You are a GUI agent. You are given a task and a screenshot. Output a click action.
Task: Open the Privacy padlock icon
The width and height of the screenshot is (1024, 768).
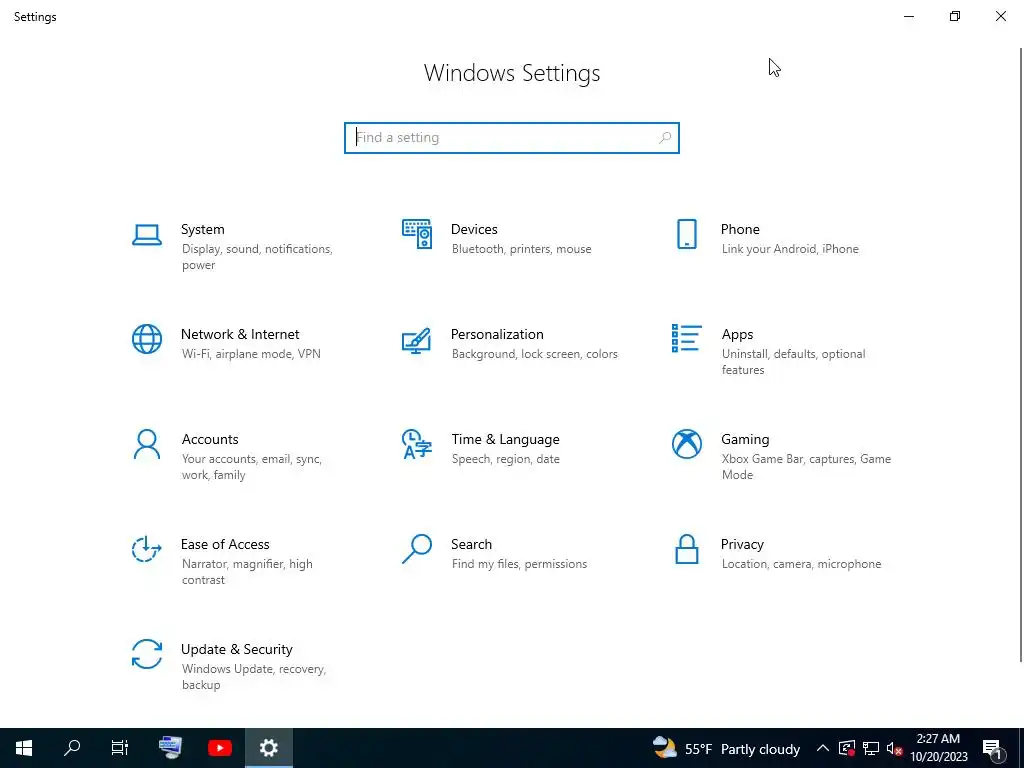(x=686, y=549)
